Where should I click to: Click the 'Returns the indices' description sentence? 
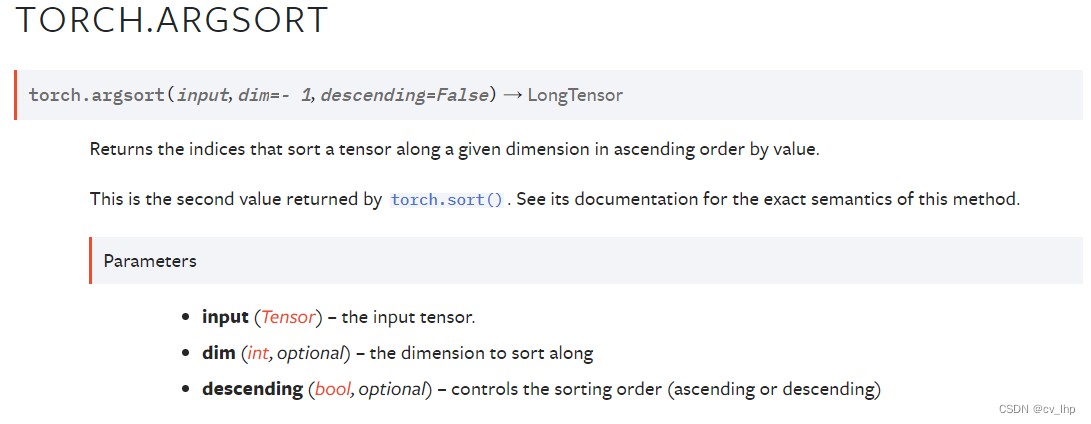pos(455,150)
